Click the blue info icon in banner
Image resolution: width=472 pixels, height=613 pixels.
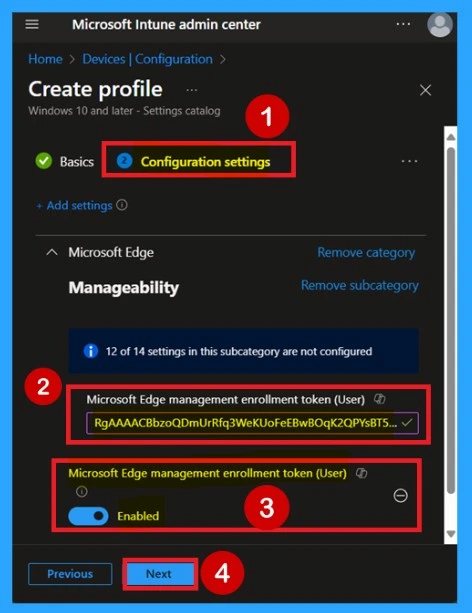pos(91,351)
